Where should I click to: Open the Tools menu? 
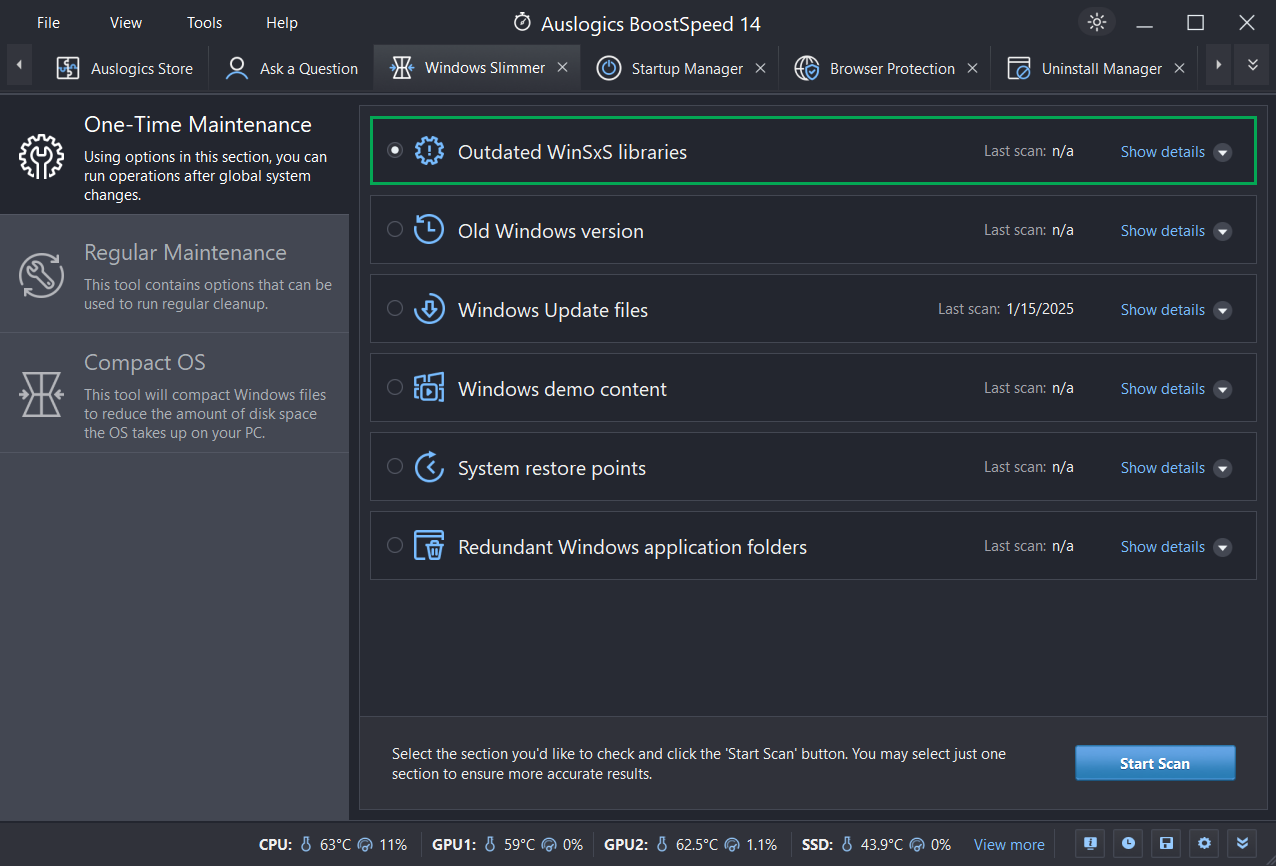[204, 22]
